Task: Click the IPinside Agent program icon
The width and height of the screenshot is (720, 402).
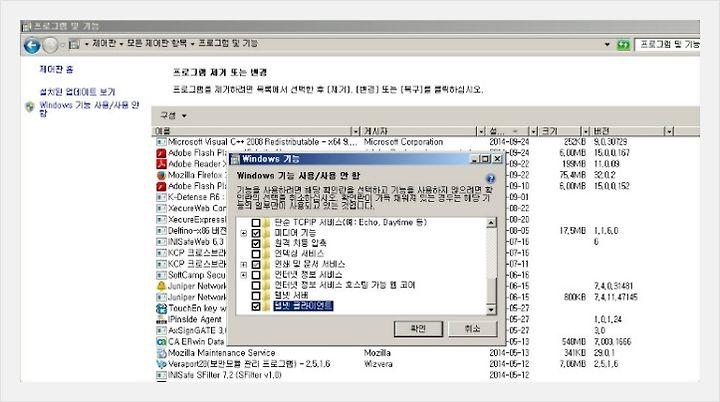Action: click(161, 319)
